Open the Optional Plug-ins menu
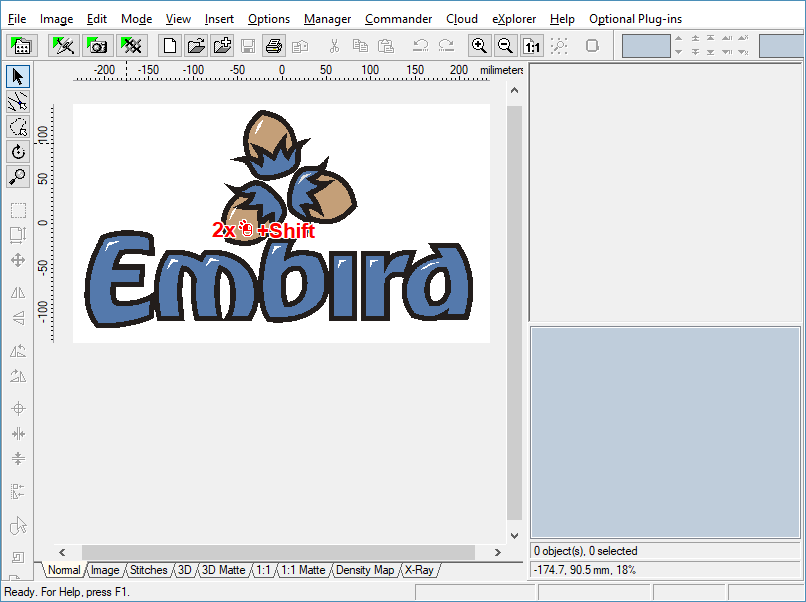This screenshot has height=602, width=806. tap(635, 19)
